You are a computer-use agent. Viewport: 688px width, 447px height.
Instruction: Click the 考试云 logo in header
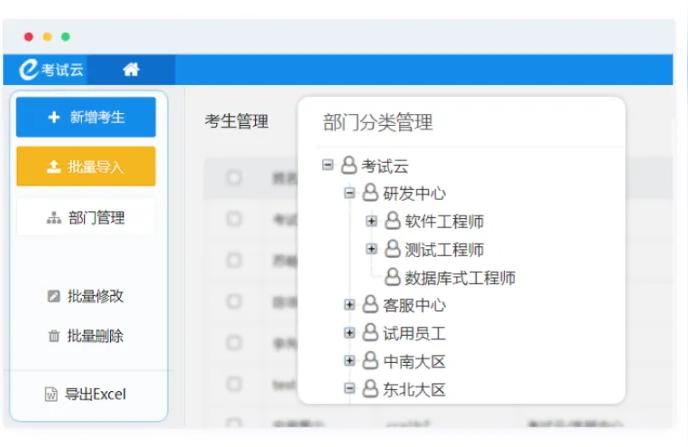pos(51,70)
